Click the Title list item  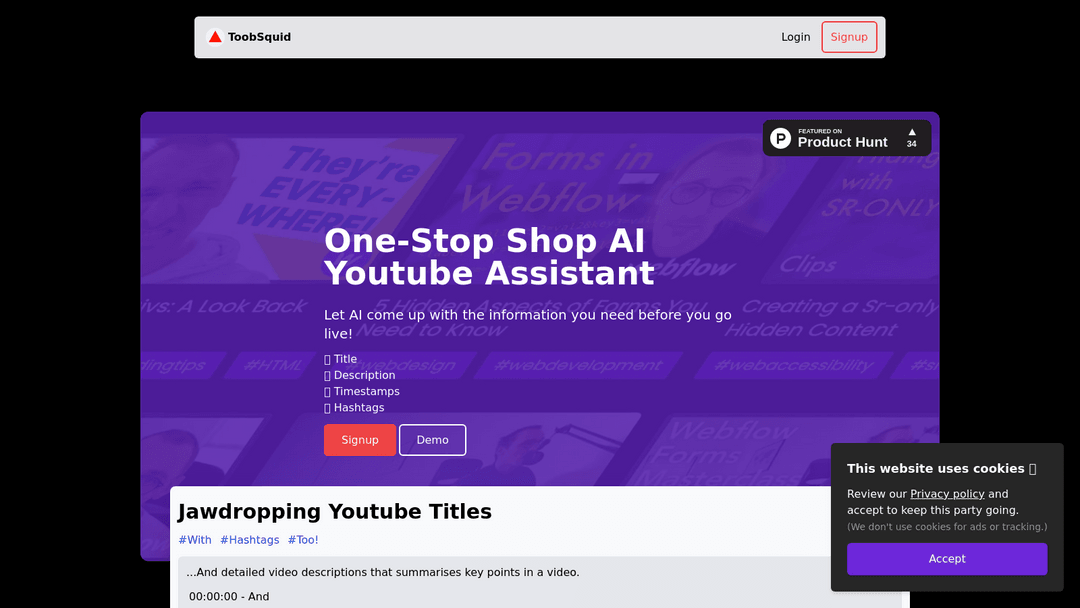(340, 359)
